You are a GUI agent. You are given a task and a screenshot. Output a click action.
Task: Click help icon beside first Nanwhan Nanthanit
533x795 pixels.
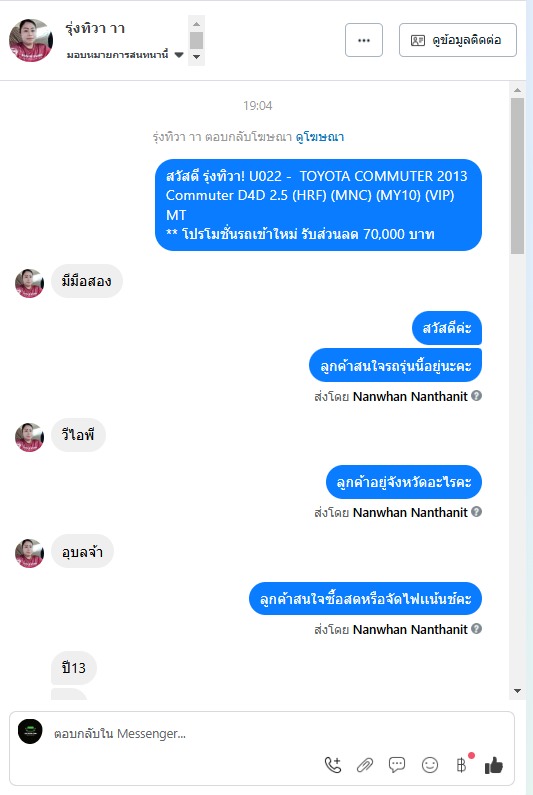(x=476, y=395)
